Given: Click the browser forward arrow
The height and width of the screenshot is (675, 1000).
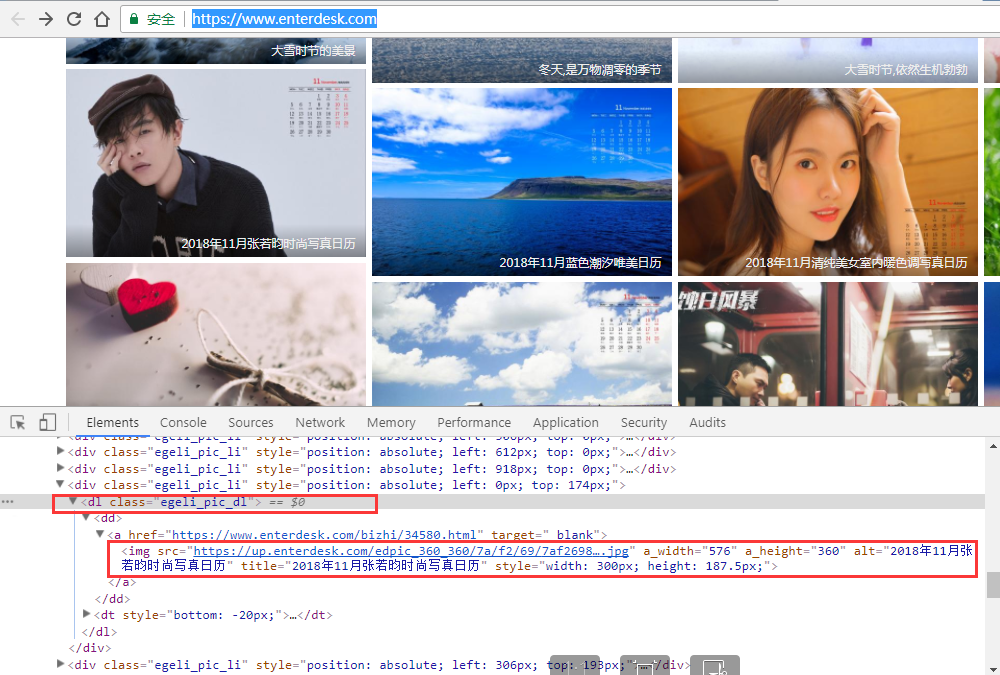Looking at the screenshot, I should pos(46,19).
